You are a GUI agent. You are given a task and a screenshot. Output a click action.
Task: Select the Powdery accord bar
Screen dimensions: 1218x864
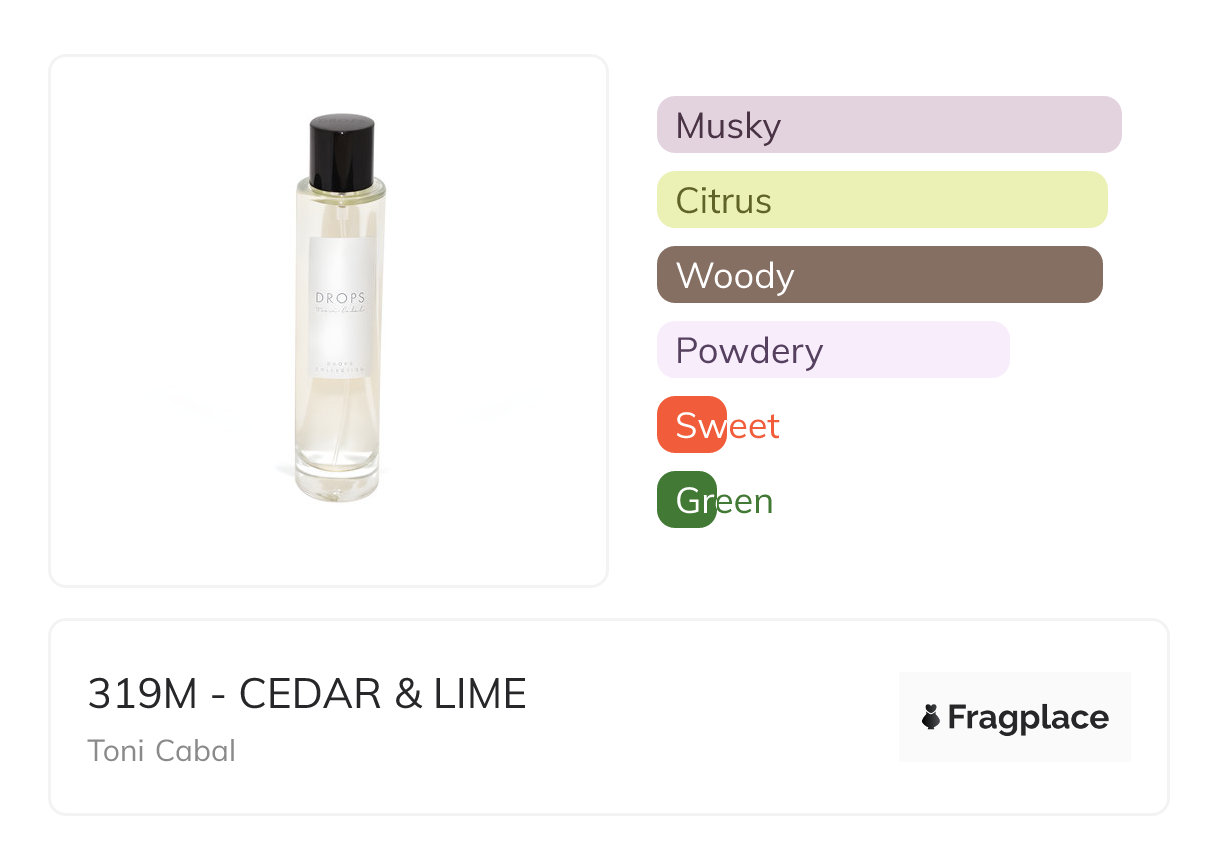(832, 350)
